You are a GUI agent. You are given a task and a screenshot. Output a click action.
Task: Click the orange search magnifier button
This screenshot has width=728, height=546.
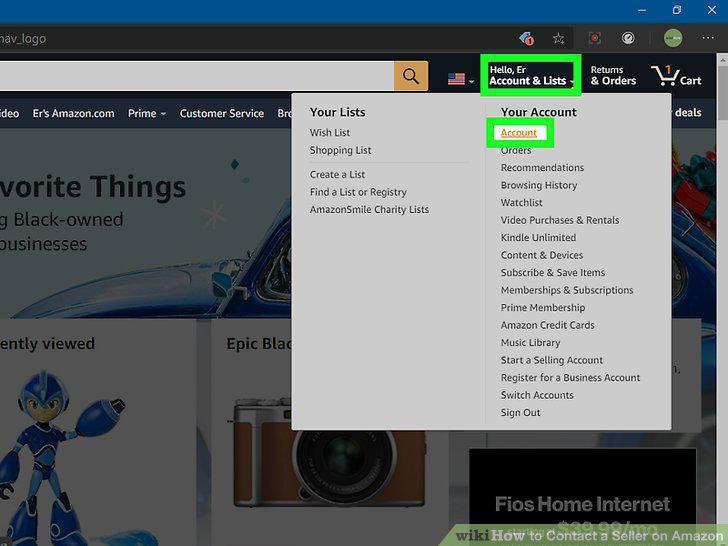(411, 76)
